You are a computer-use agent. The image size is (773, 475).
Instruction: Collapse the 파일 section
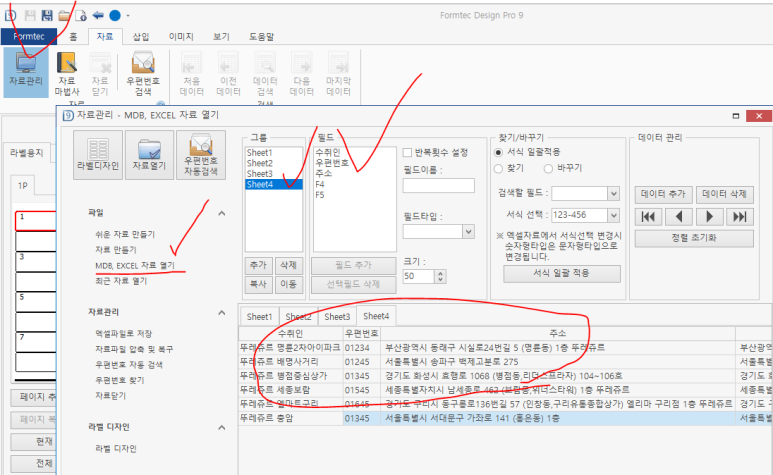click(x=222, y=213)
